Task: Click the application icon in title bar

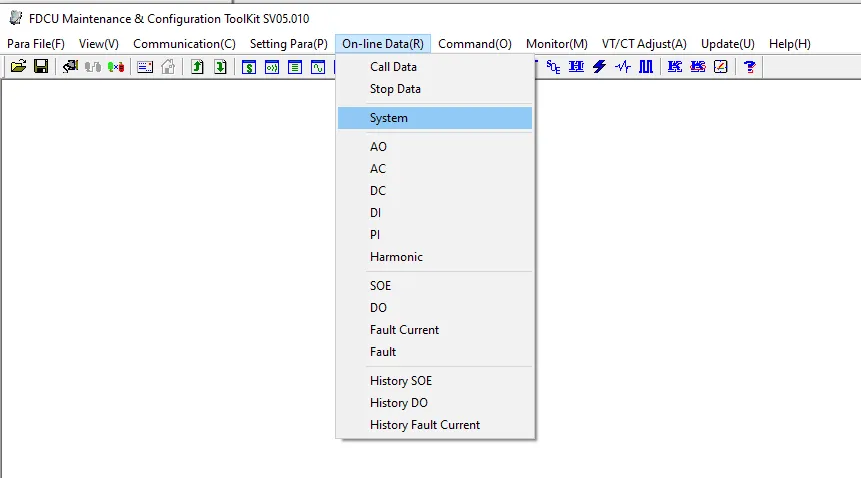Action: (x=16, y=18)
